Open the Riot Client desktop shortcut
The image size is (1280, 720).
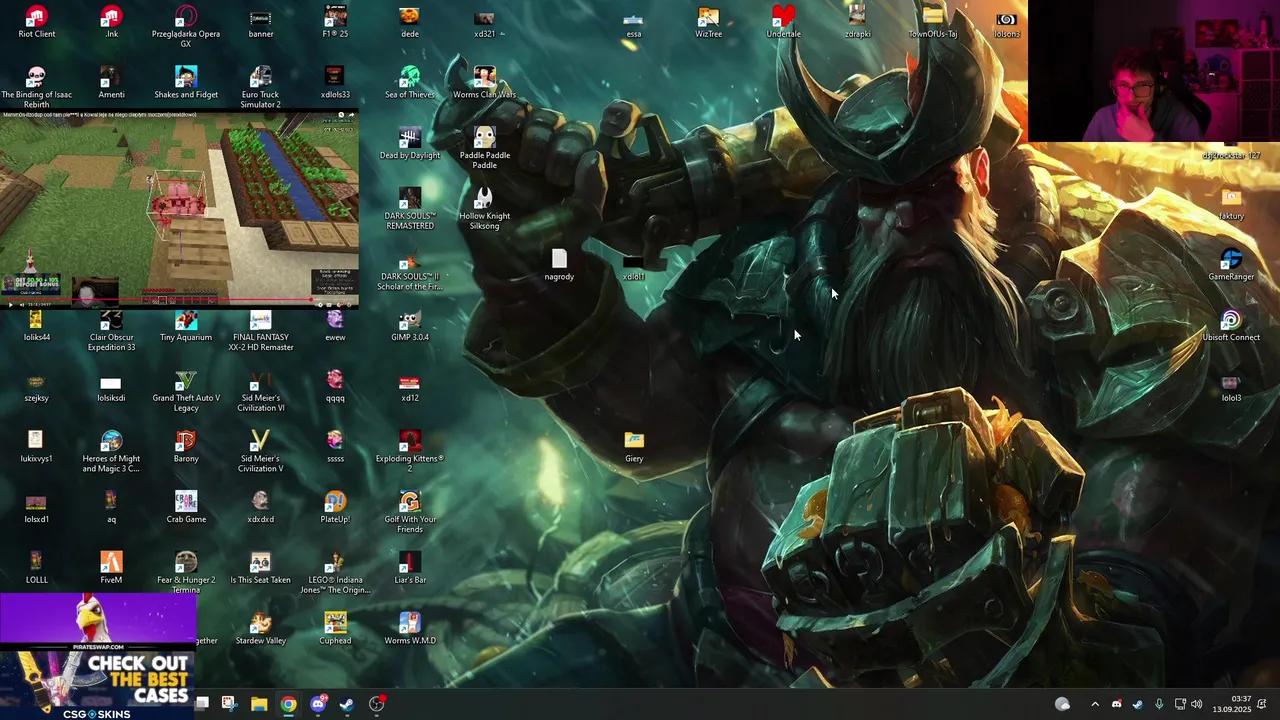pos(37,22)
